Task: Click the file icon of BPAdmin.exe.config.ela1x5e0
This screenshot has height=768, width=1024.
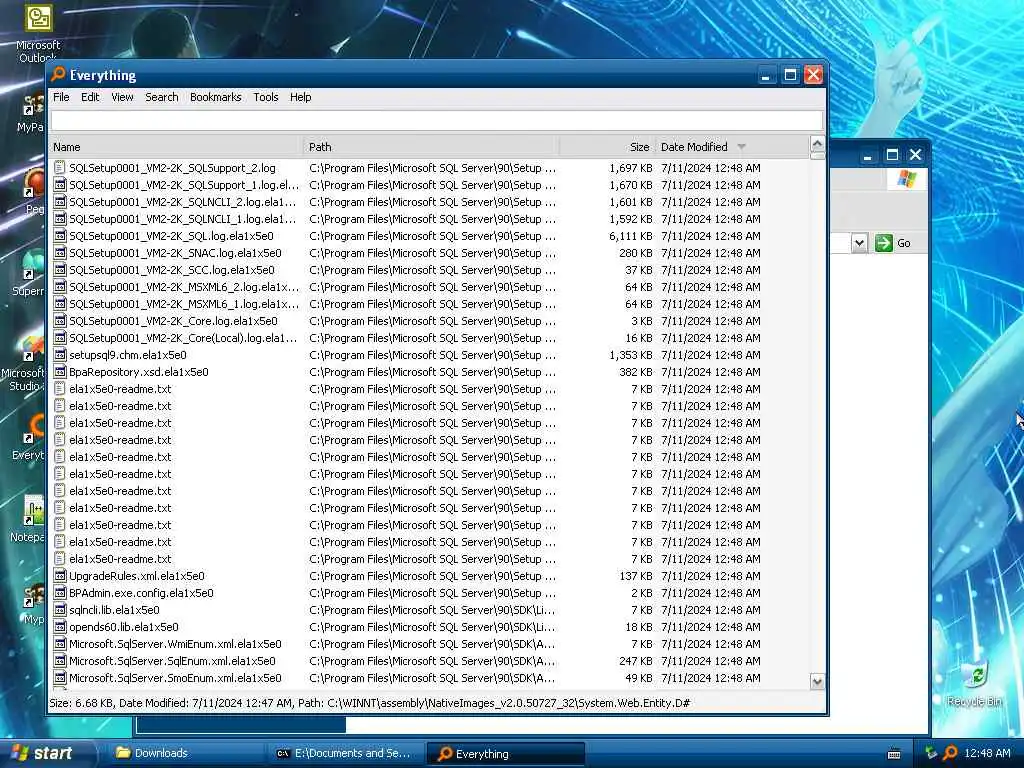Action: (60, 593)
